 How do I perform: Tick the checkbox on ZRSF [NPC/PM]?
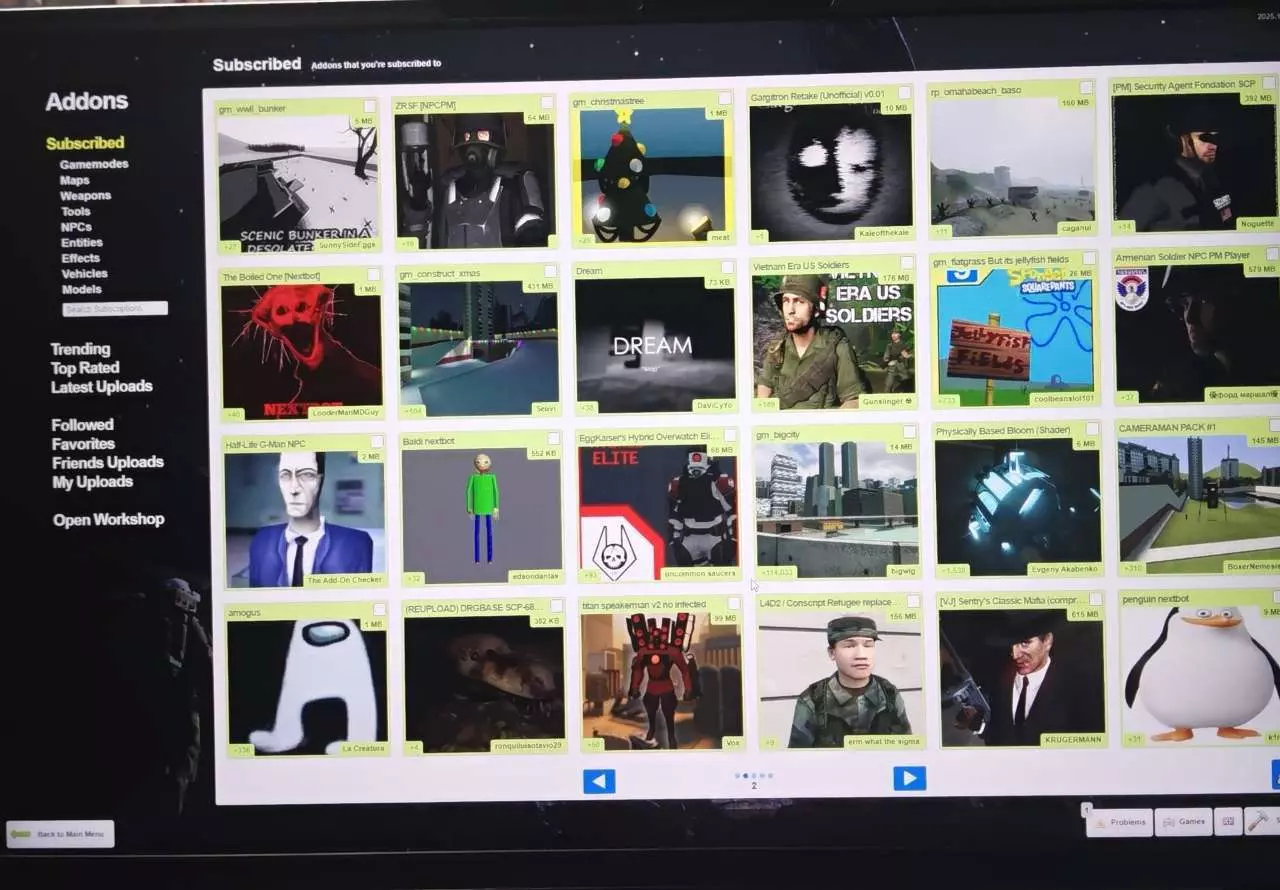click(547, 103)
